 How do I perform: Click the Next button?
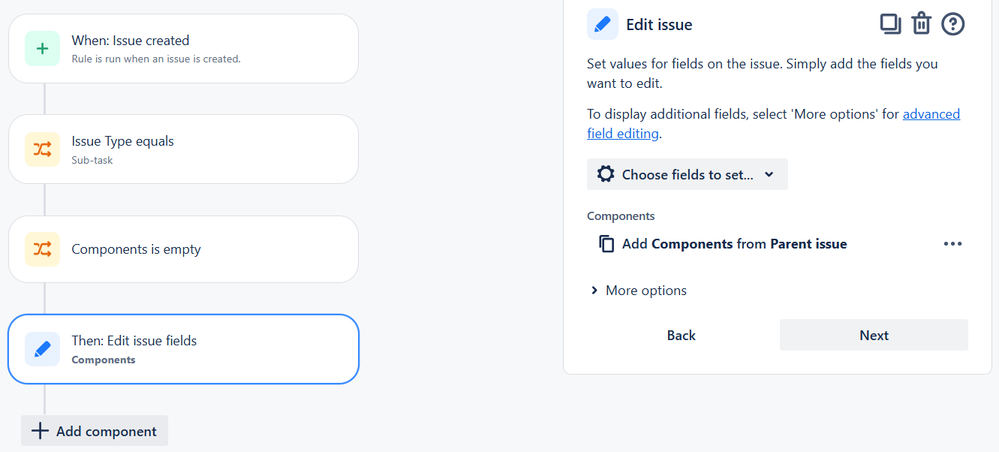pyautogui.click(x=873, y=335)
